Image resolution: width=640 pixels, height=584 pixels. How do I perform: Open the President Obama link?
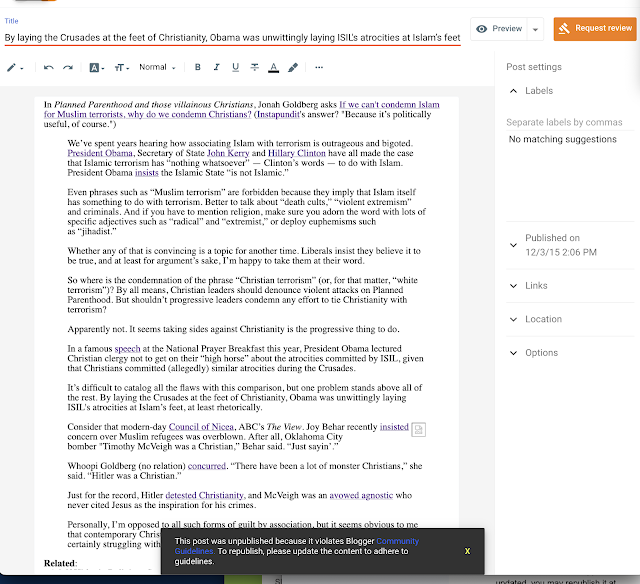pyautogui.click(x=100, y=153)
